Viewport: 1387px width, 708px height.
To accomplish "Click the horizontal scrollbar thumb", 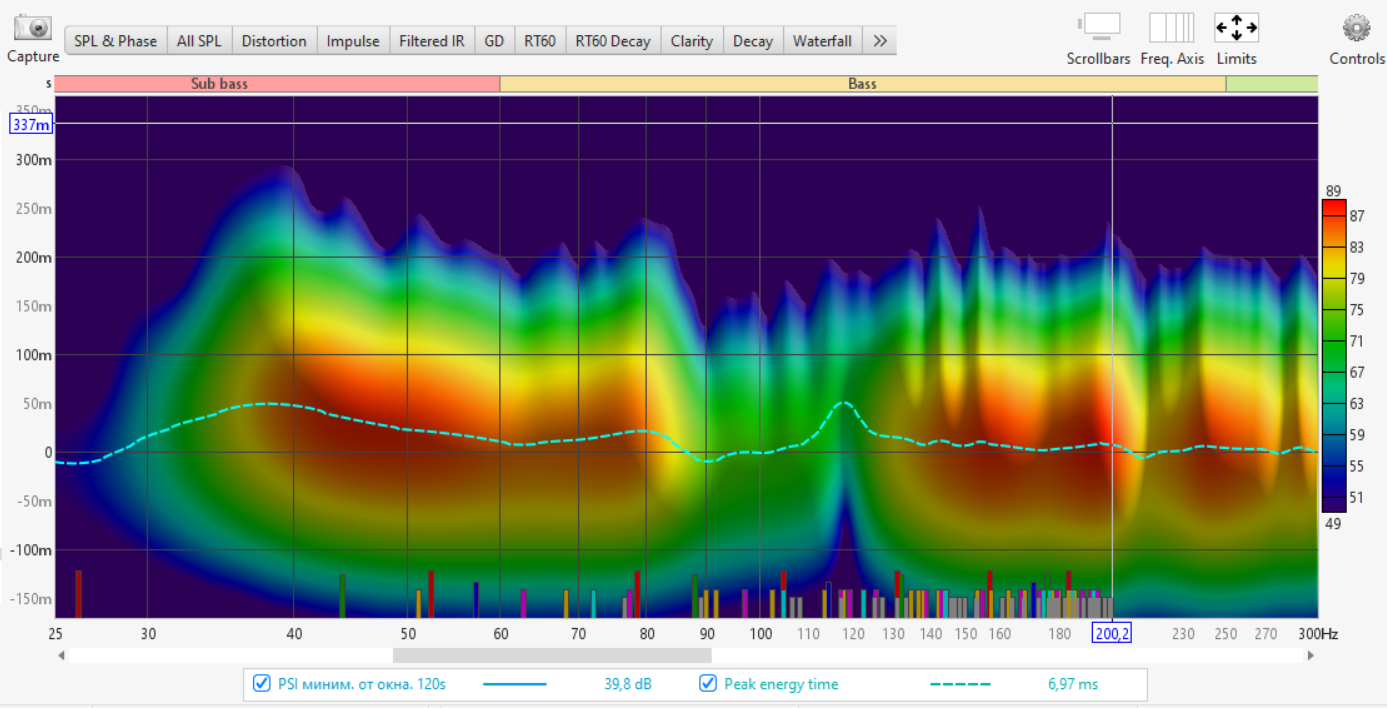I will click(552, 656).
